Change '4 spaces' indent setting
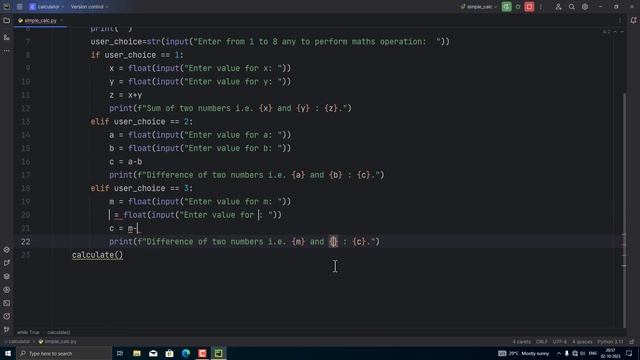Image resolution: width=640 pixels, height=360 pixels. 582,342
